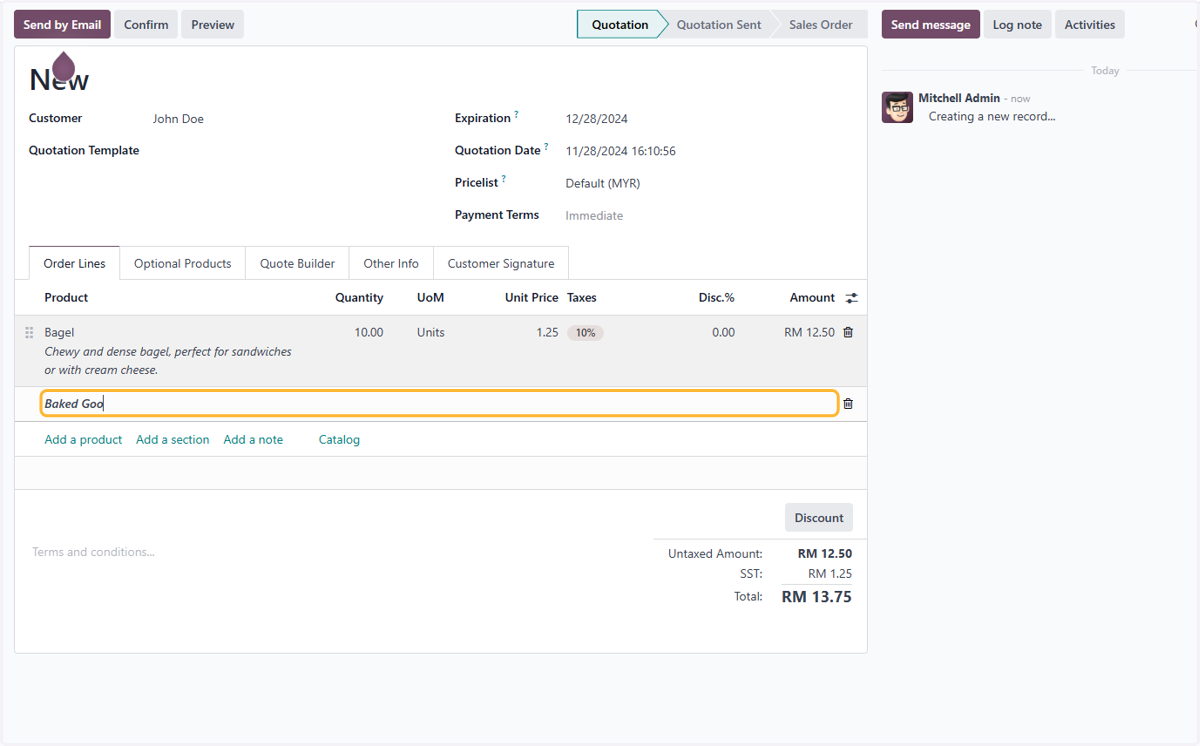Image resolution: width=1200 pixels, height=746 pixels.
Task: Click the RM 12.50 amount in Bagel row
Action: (809, 332)
